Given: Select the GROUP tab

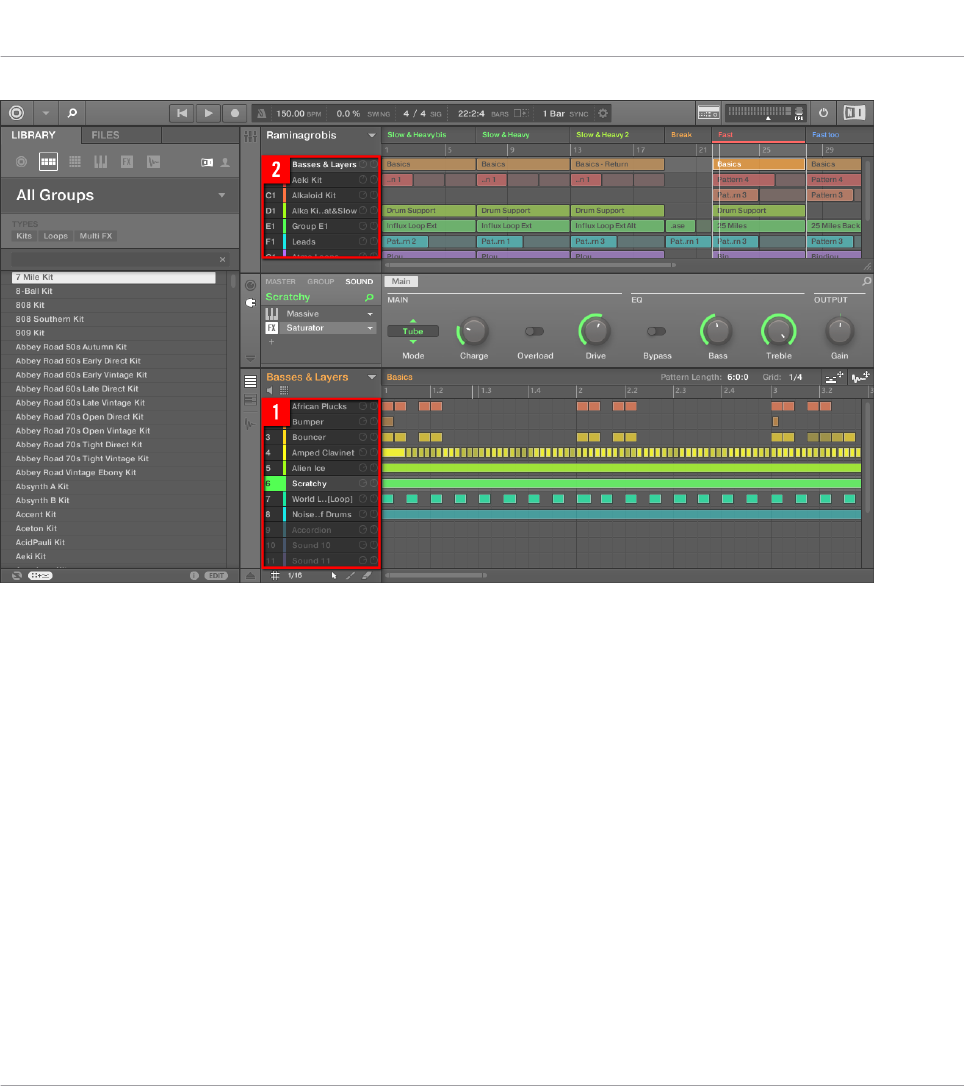Looking at the screenshot, I should 321,282.
